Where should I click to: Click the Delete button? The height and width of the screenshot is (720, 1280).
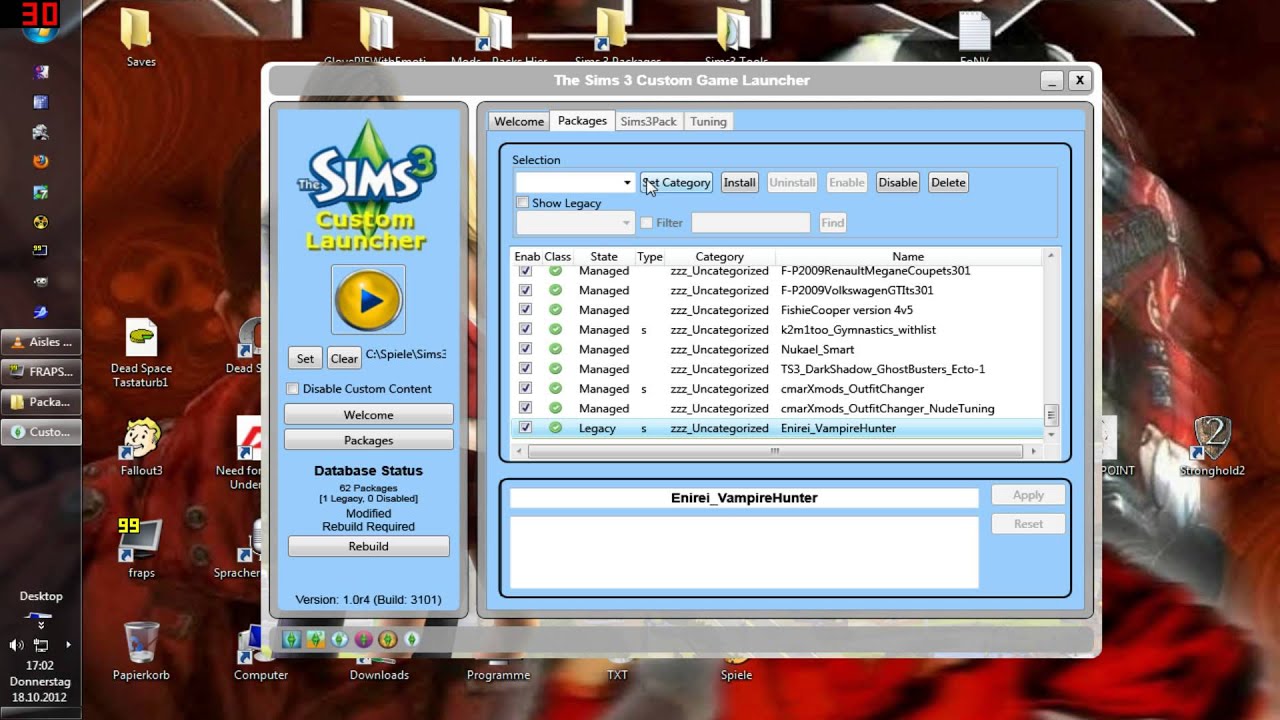click(x=948, y=182)
